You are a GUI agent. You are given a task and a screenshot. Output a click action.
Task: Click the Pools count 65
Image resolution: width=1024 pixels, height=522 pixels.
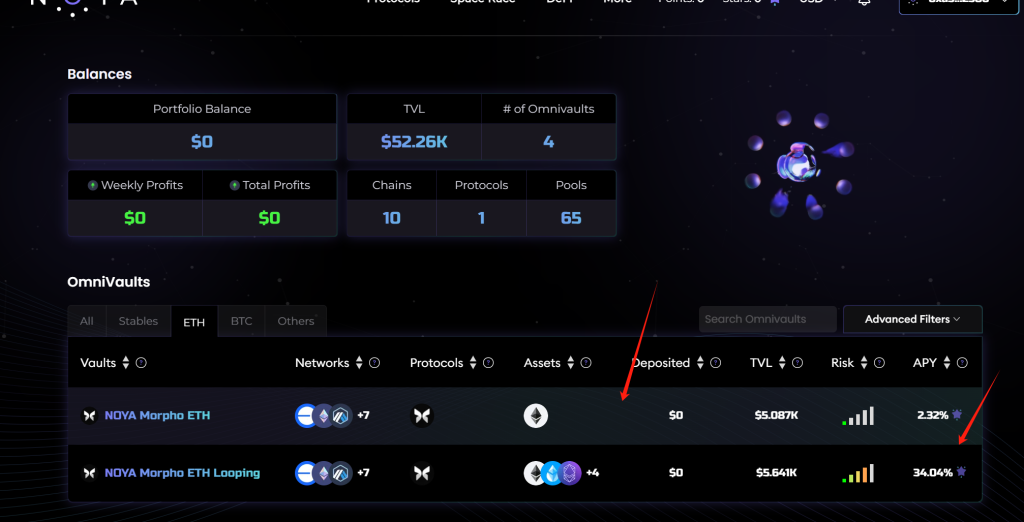pos(571,218)
